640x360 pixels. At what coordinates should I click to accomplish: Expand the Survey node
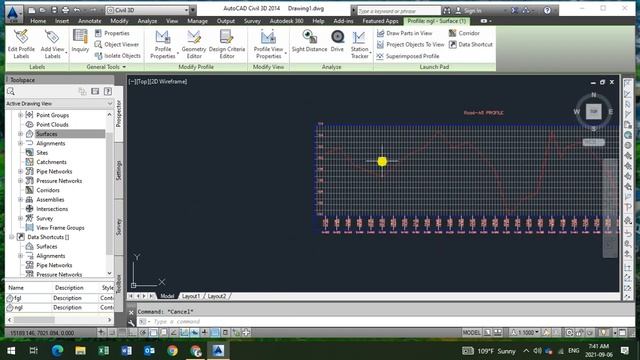click(20, 218)
